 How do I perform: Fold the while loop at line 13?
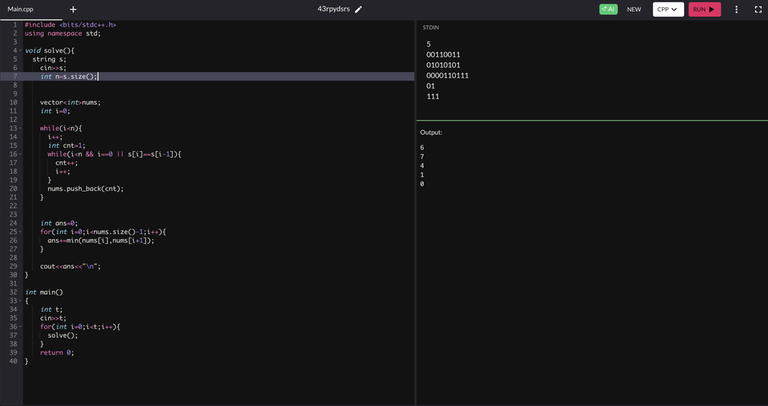click(20, 128)
